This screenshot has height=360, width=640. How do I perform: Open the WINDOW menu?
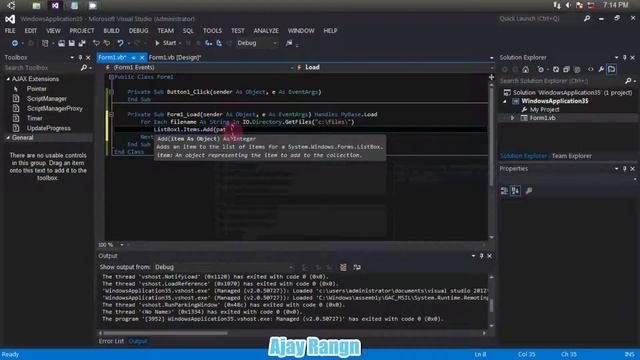(301, 31)
